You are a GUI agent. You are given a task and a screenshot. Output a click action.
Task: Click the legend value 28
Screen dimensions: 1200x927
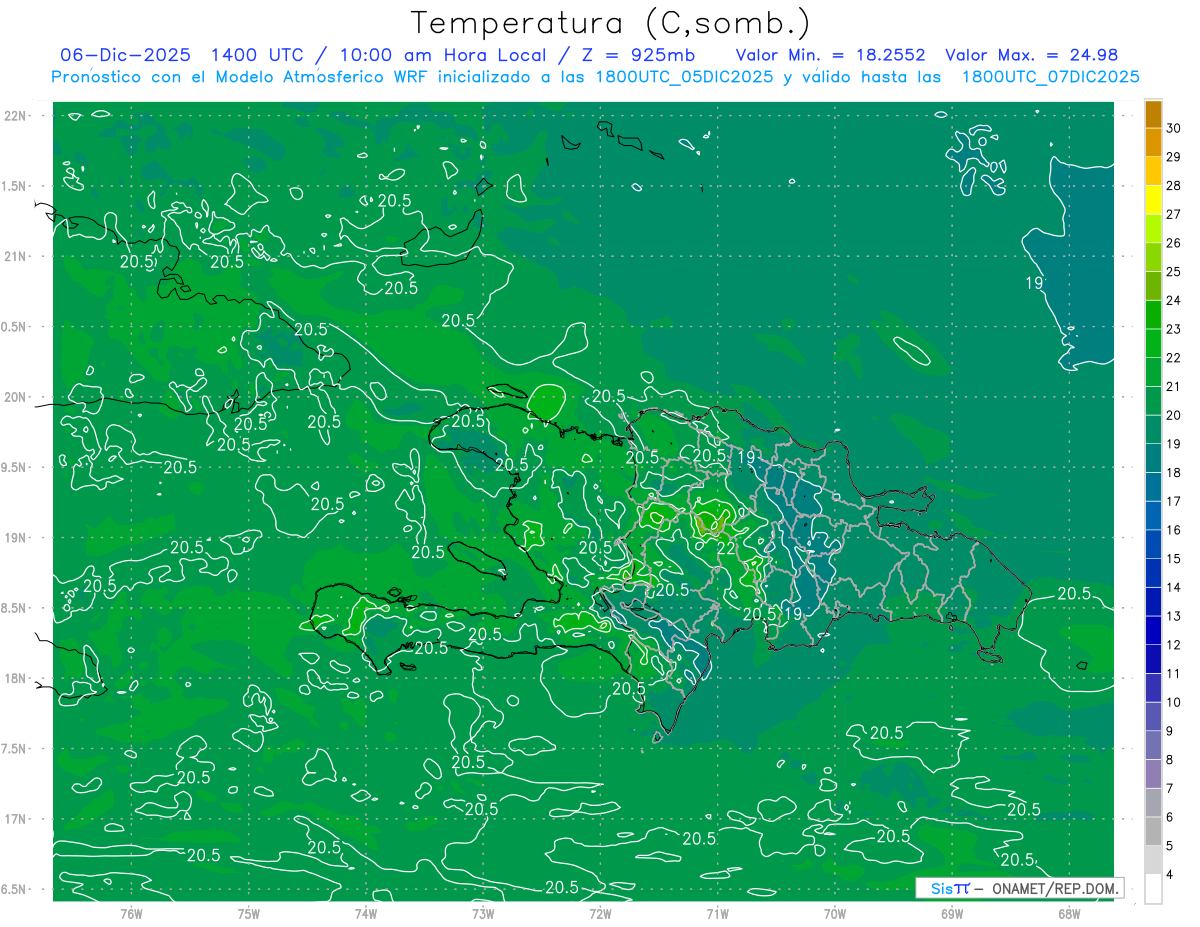[1174, 185]
